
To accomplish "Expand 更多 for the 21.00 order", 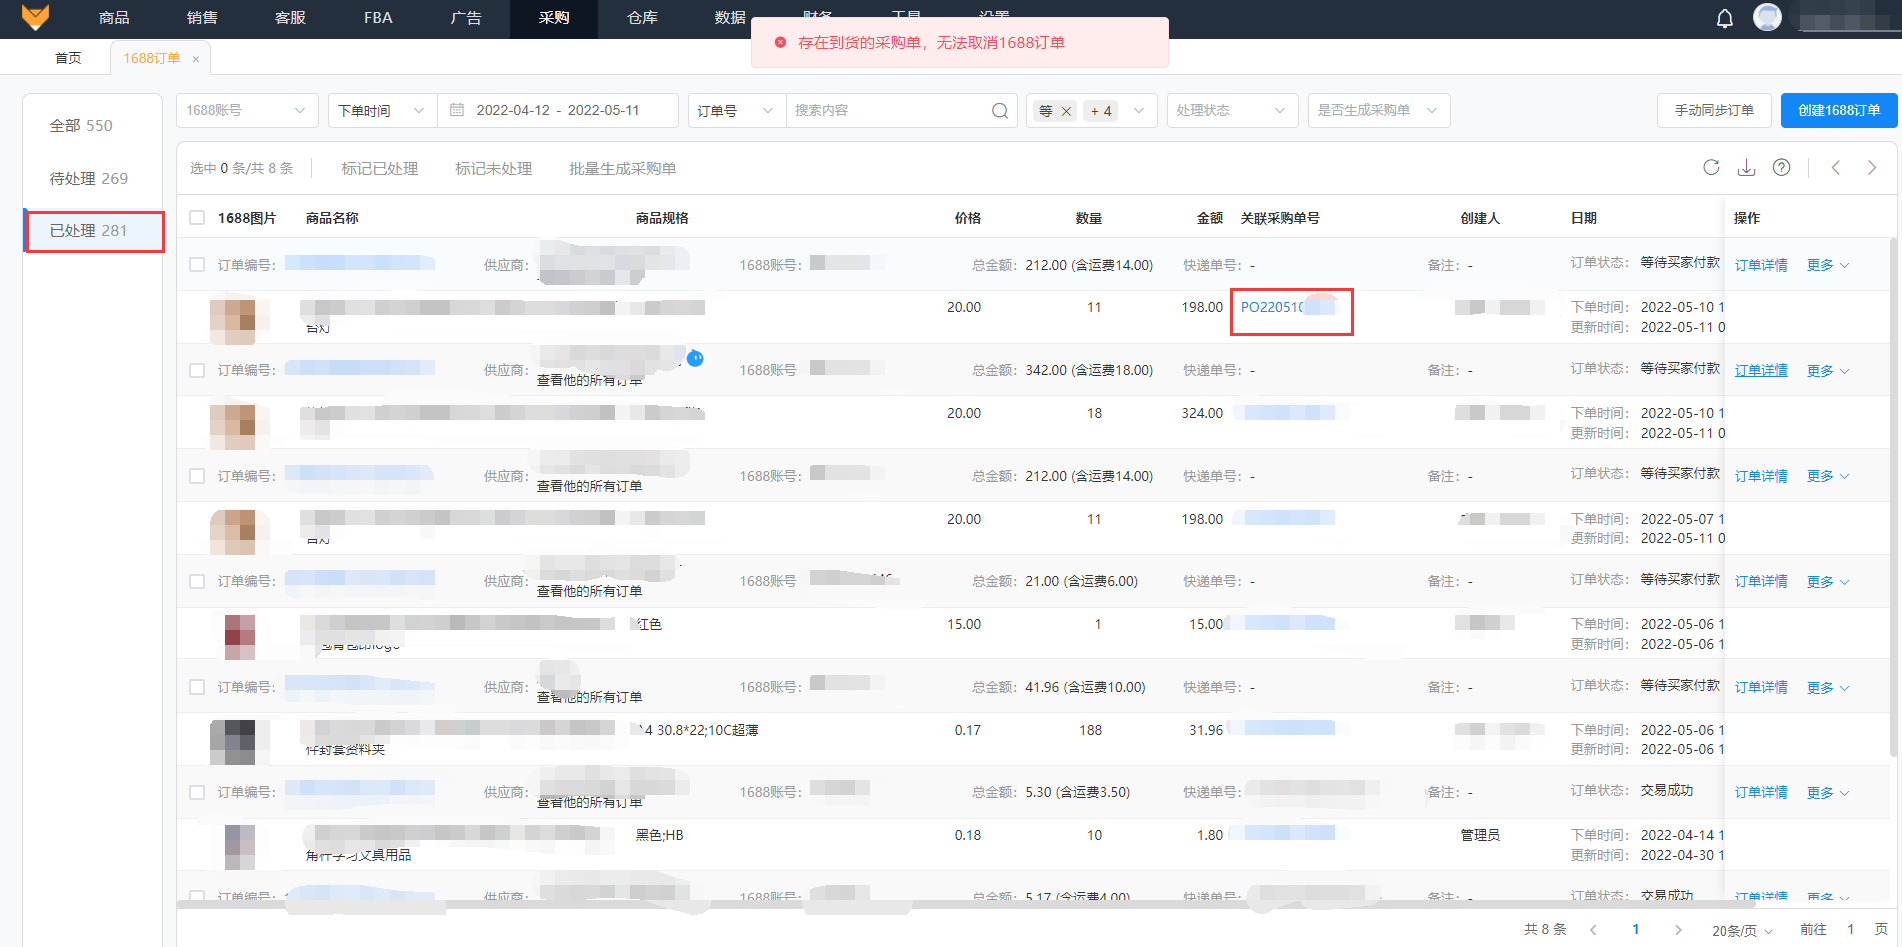I will coord(1828,582).
